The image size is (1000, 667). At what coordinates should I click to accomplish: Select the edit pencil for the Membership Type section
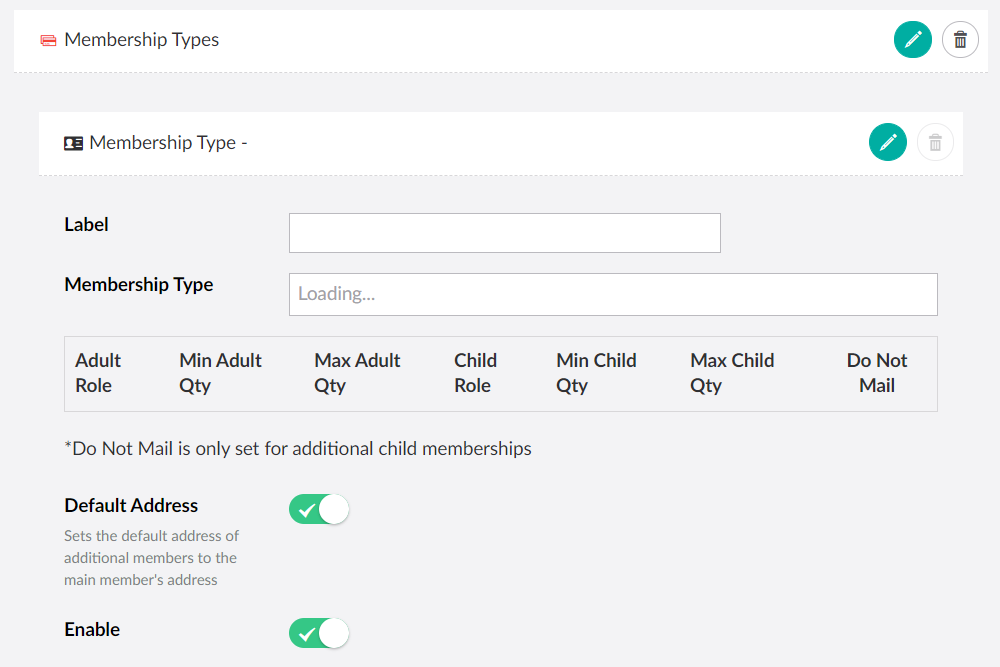click(x=887, y=142)
